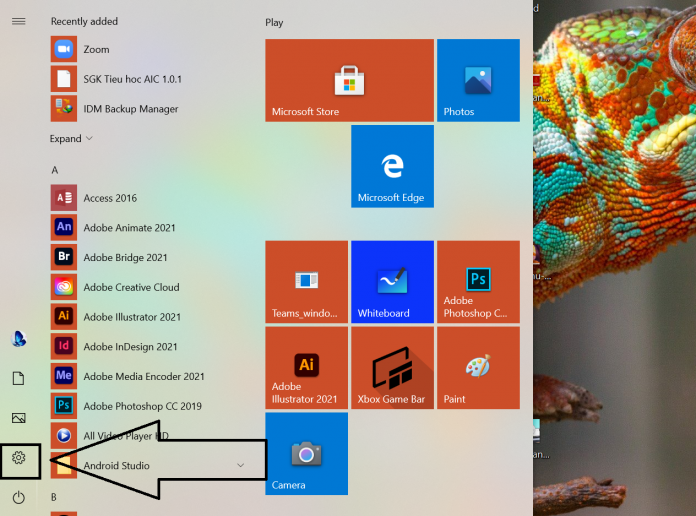Launch the Microsoft Edge tile
Screen dimensions: 696x516
392,166
